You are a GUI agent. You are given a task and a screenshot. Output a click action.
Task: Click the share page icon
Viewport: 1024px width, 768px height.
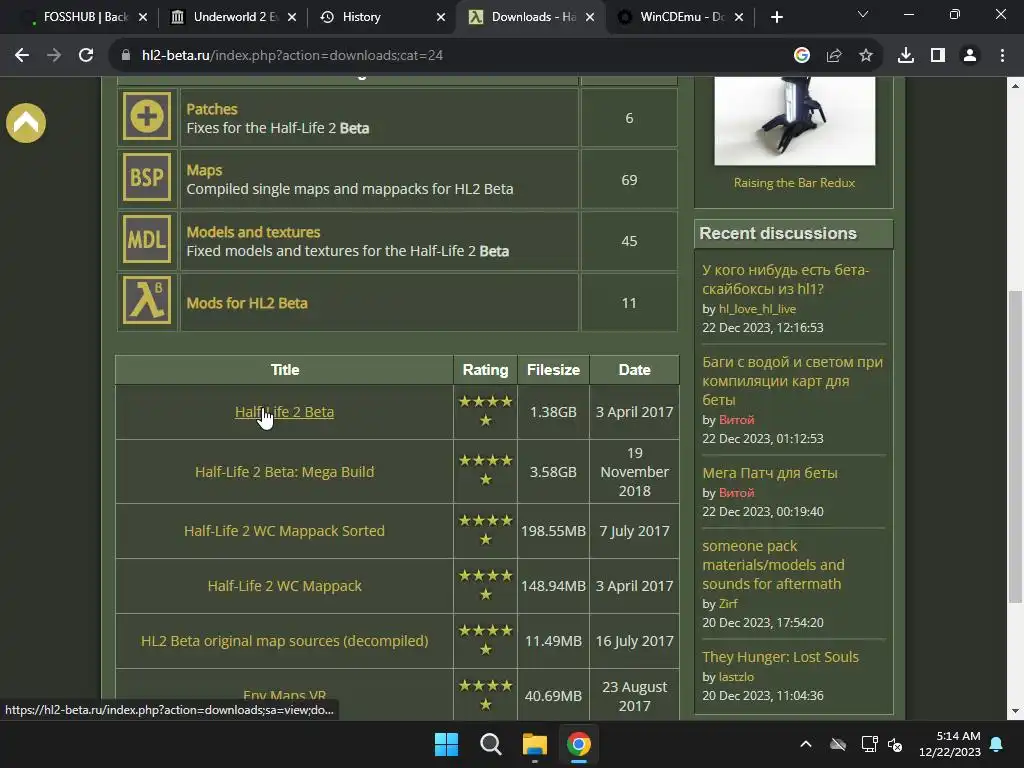(x=834, y=56)
